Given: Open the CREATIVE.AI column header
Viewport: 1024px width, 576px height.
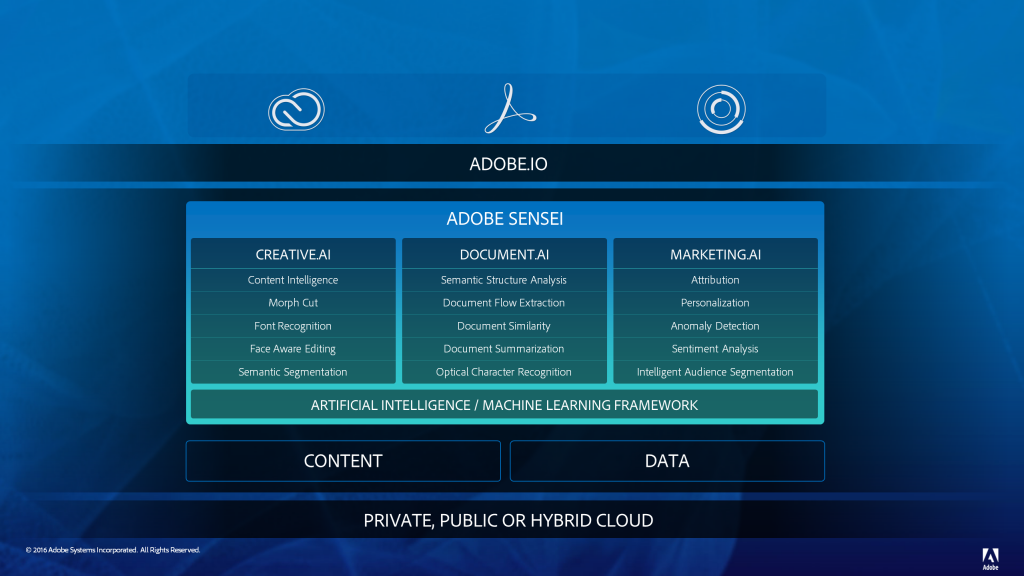Looking at the screenshot, I should click(293, 254).
